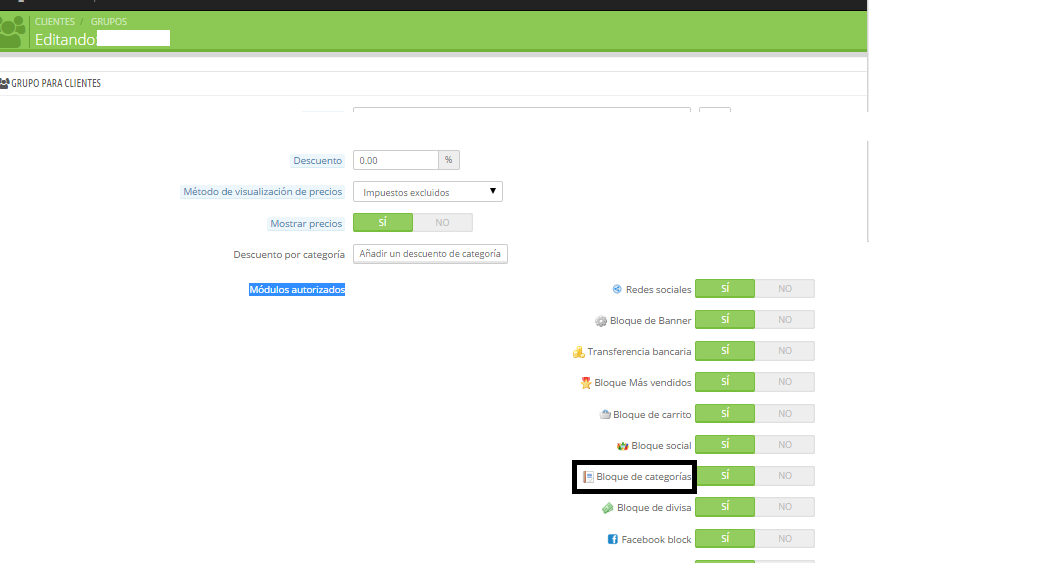Open the Método de visualización de precios dropdown
The height and width of the screenshot is (563, 1045).
point(428,192)
